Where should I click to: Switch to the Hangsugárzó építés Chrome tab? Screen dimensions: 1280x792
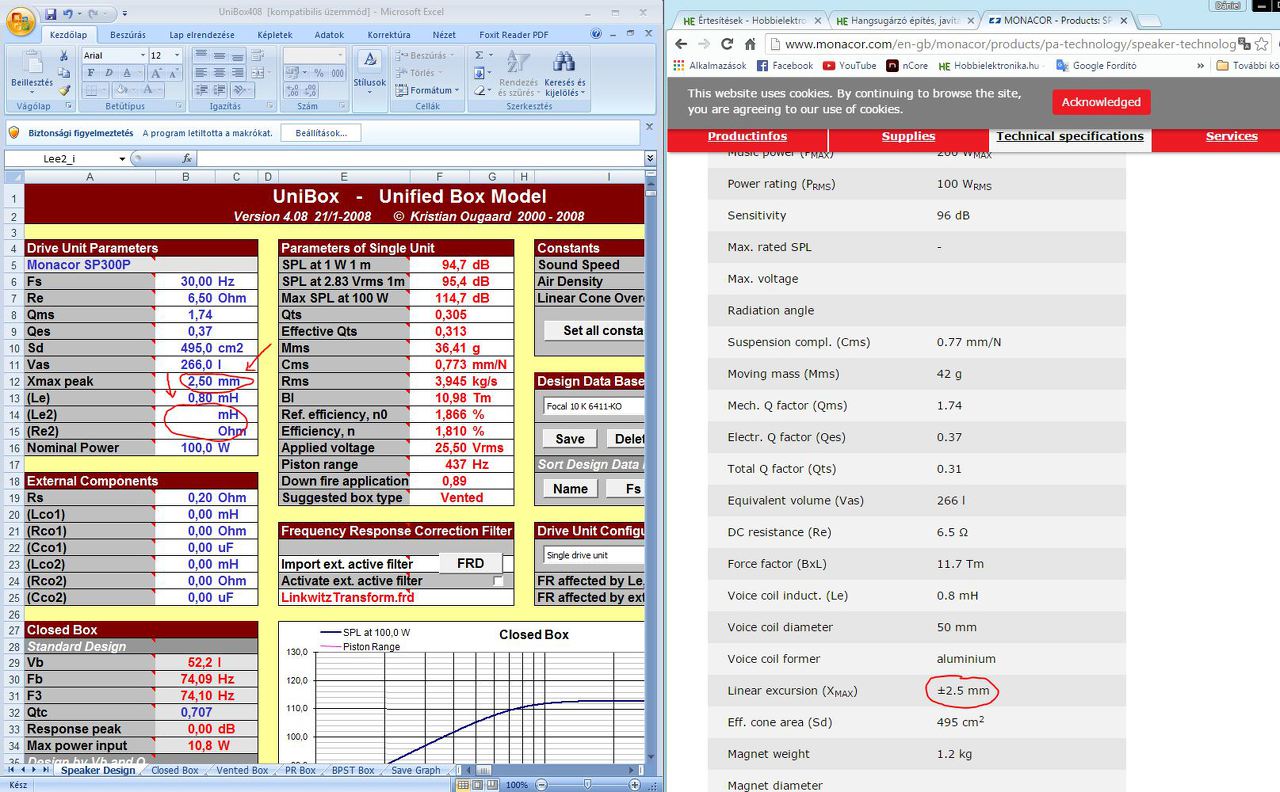tap(903, 20)
